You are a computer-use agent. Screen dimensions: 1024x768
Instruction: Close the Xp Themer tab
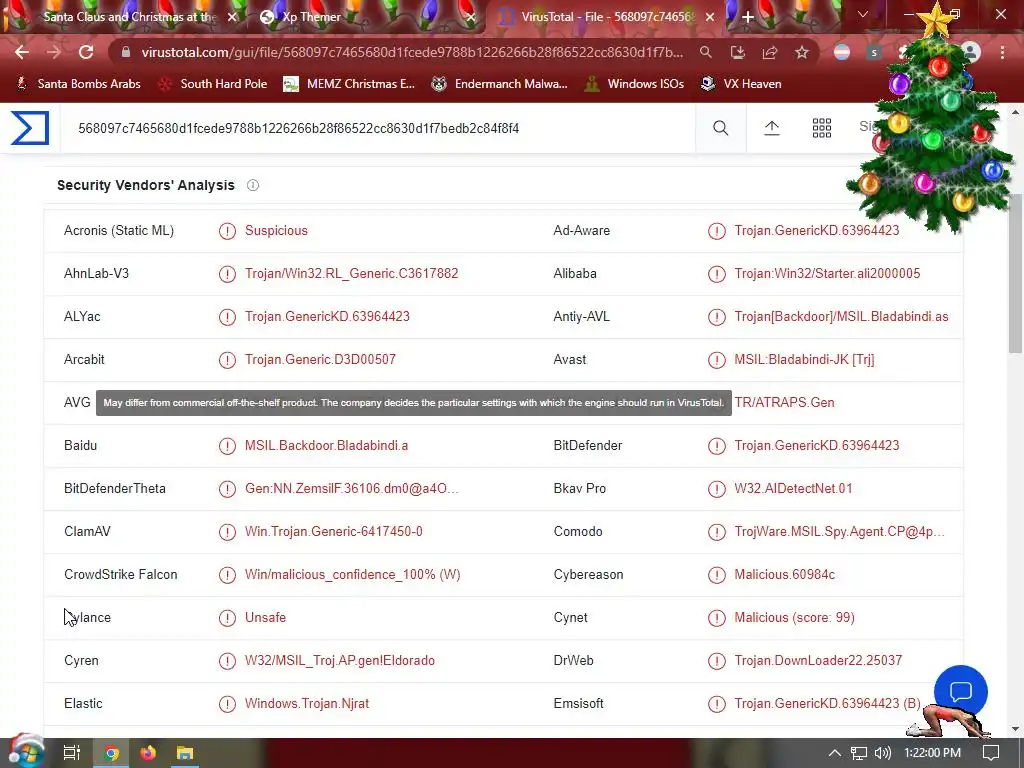point(471,17)
